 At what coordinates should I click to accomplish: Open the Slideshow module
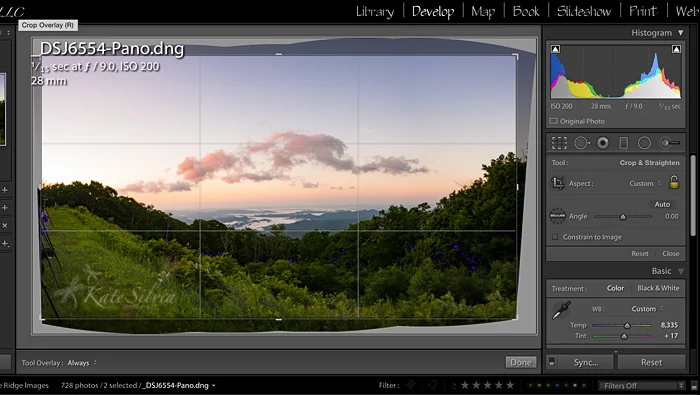tap(584, 11)
